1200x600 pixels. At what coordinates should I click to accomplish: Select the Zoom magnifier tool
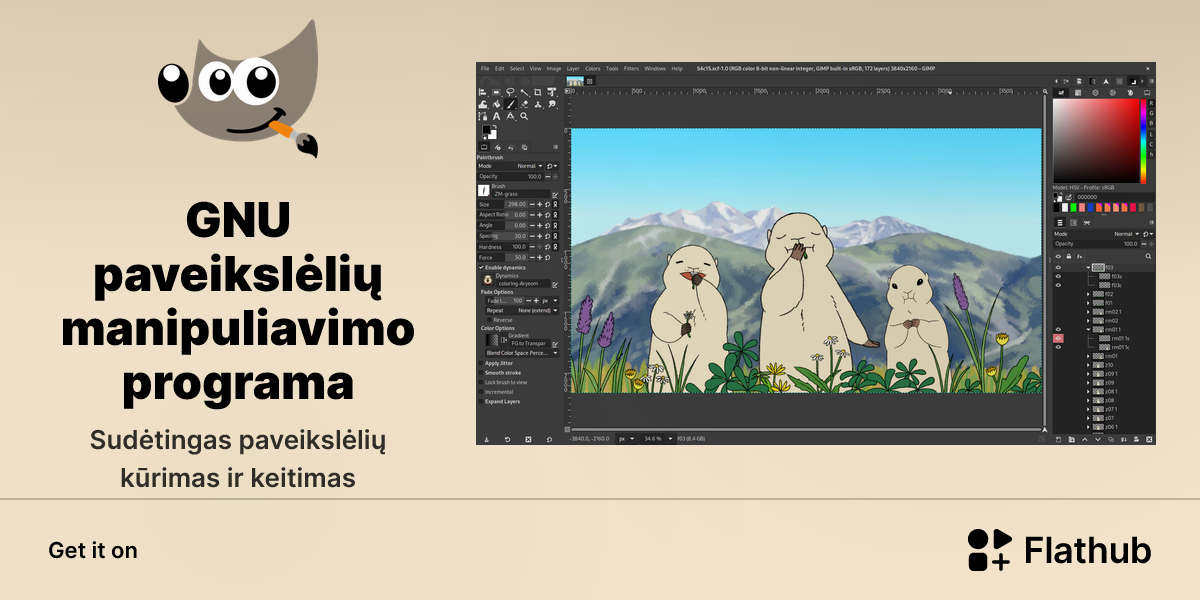click(x=524, y=116)
